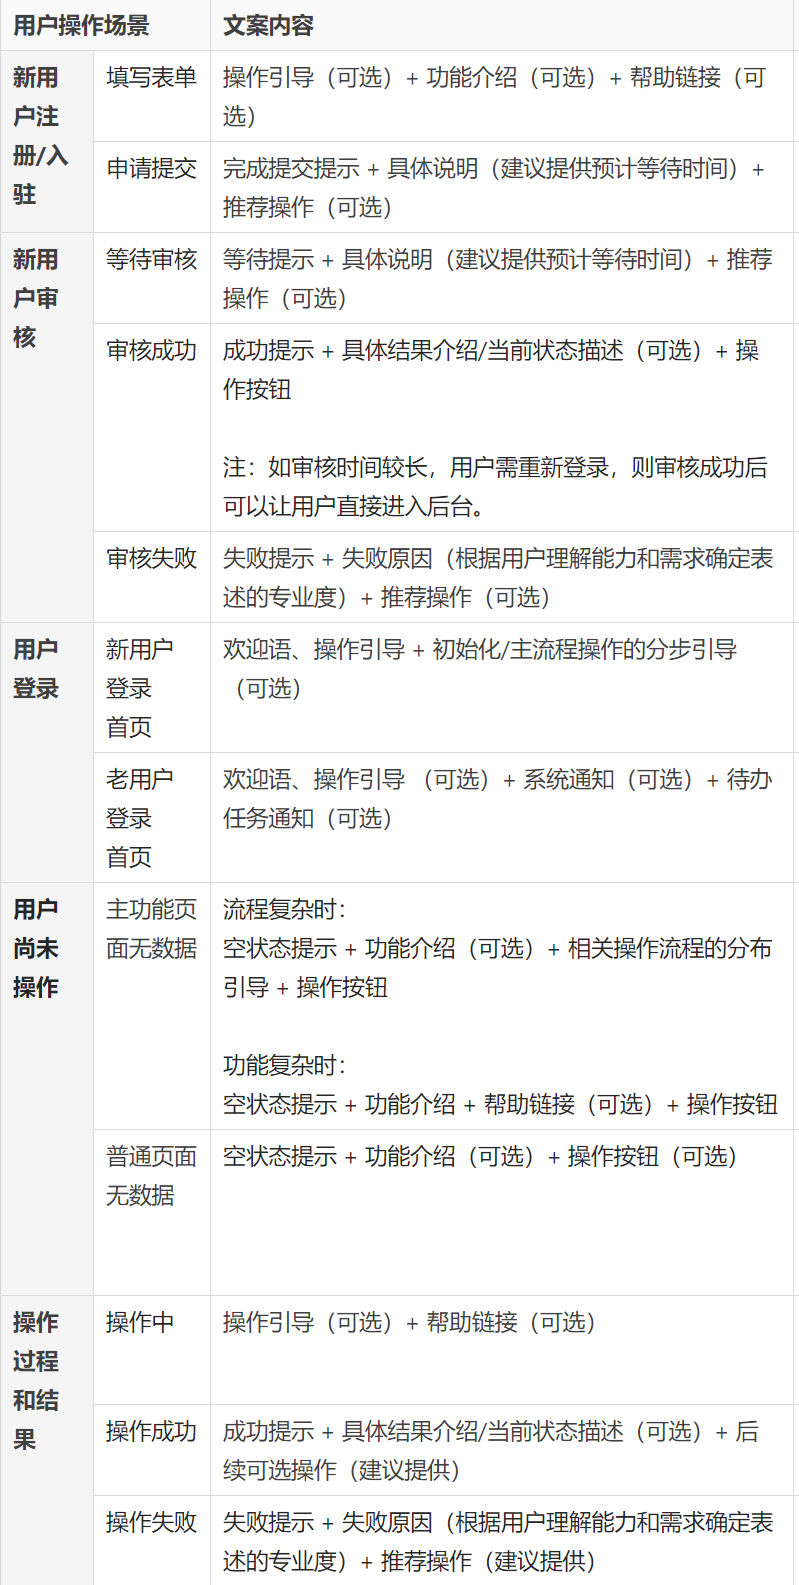Screen dimensions: 799x1585
Task: Click the 老用户登录首页 cell
Action: tap(140, 818)
